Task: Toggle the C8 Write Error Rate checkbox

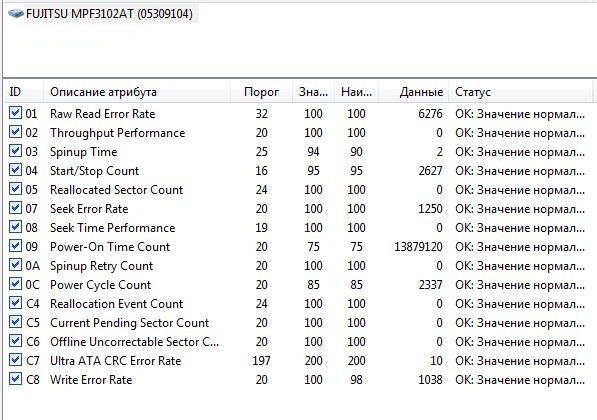Action: tap(15, 379)
